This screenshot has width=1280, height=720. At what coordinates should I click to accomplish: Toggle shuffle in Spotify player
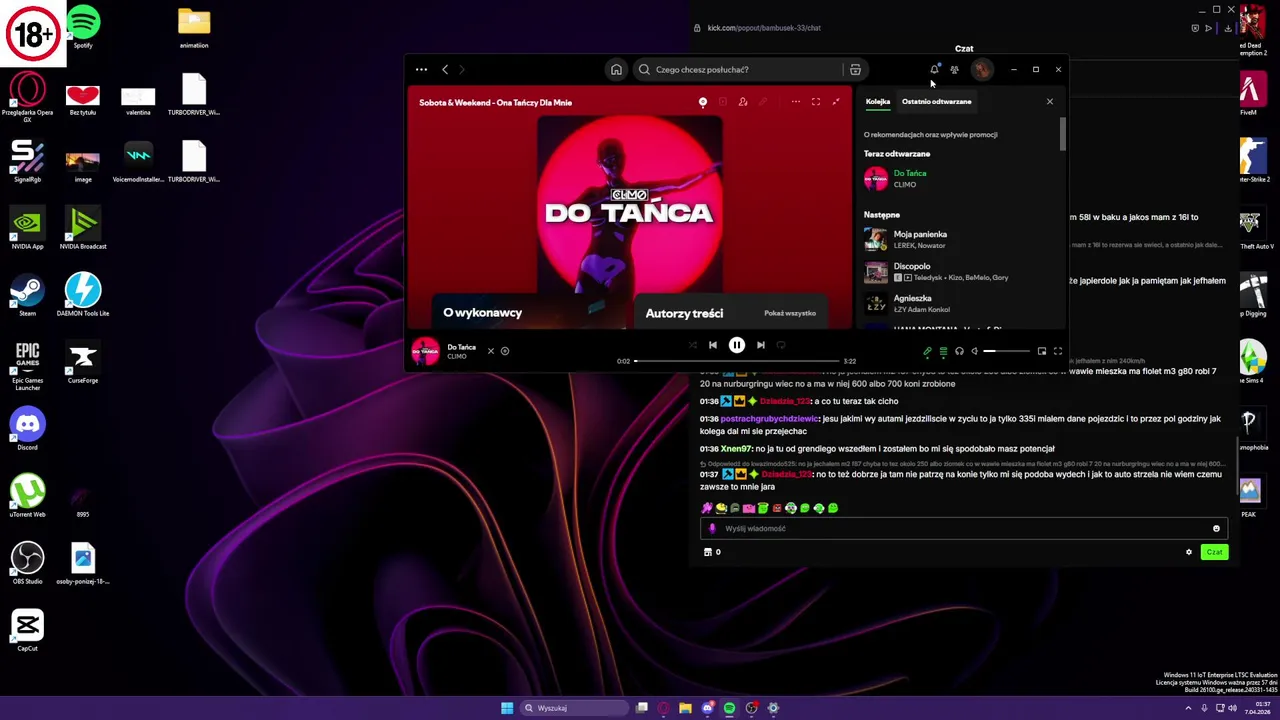coord(692,345)
